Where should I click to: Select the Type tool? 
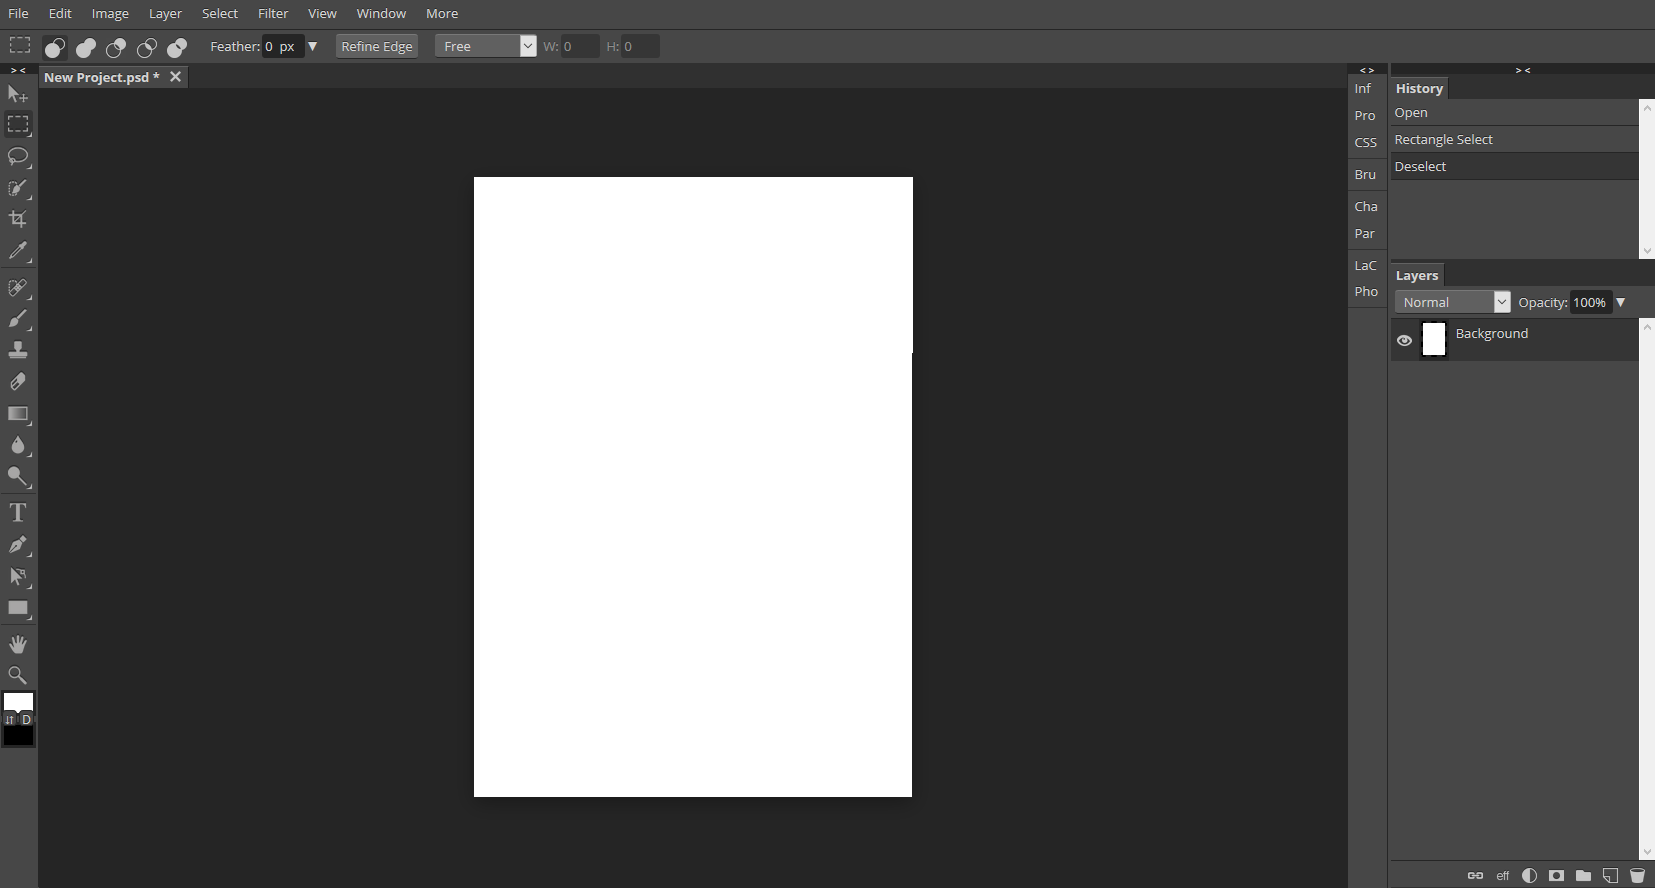18,513
